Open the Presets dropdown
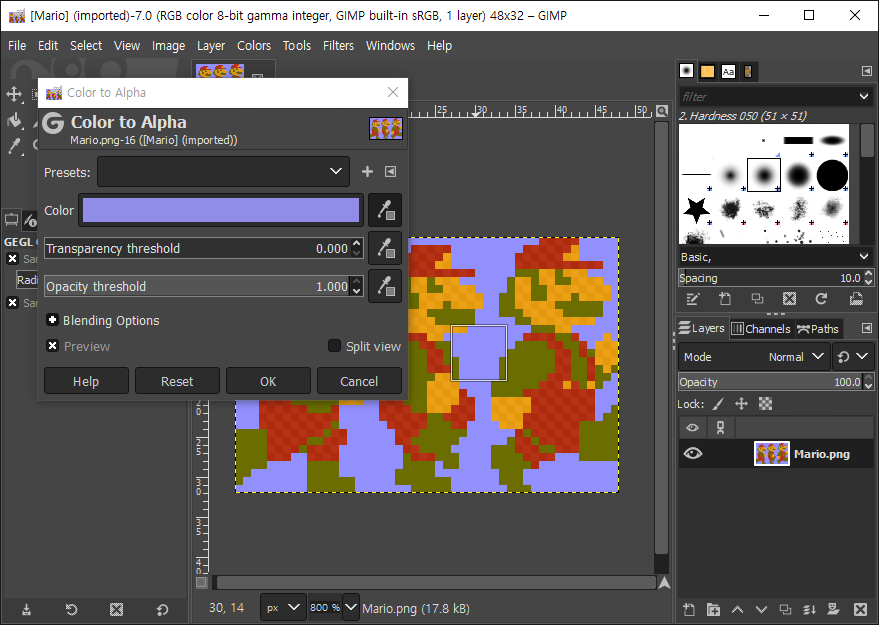The height and width of the screenshot is (625, 879). tap(223, 172)
